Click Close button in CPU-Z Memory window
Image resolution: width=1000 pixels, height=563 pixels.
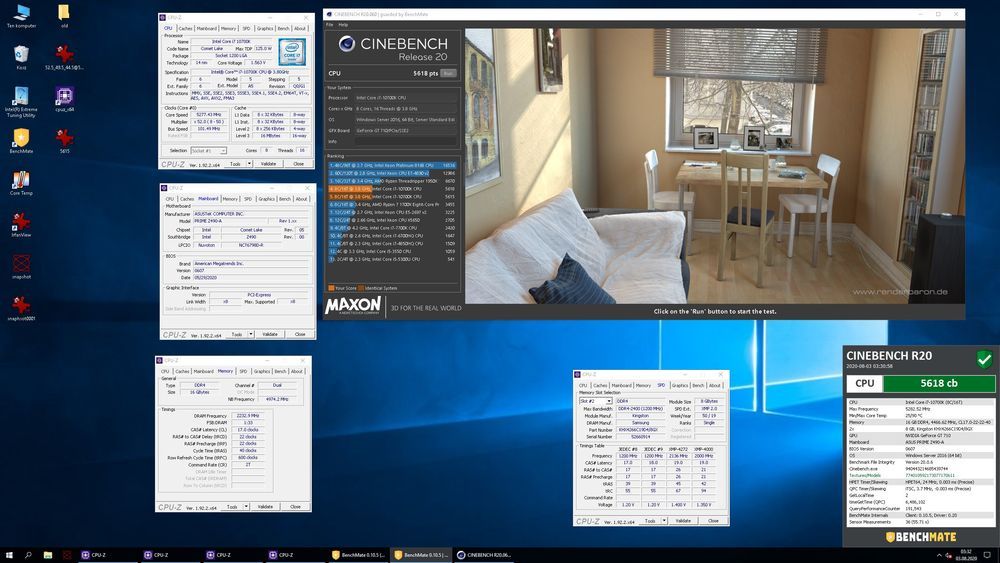tap(295, 507)
